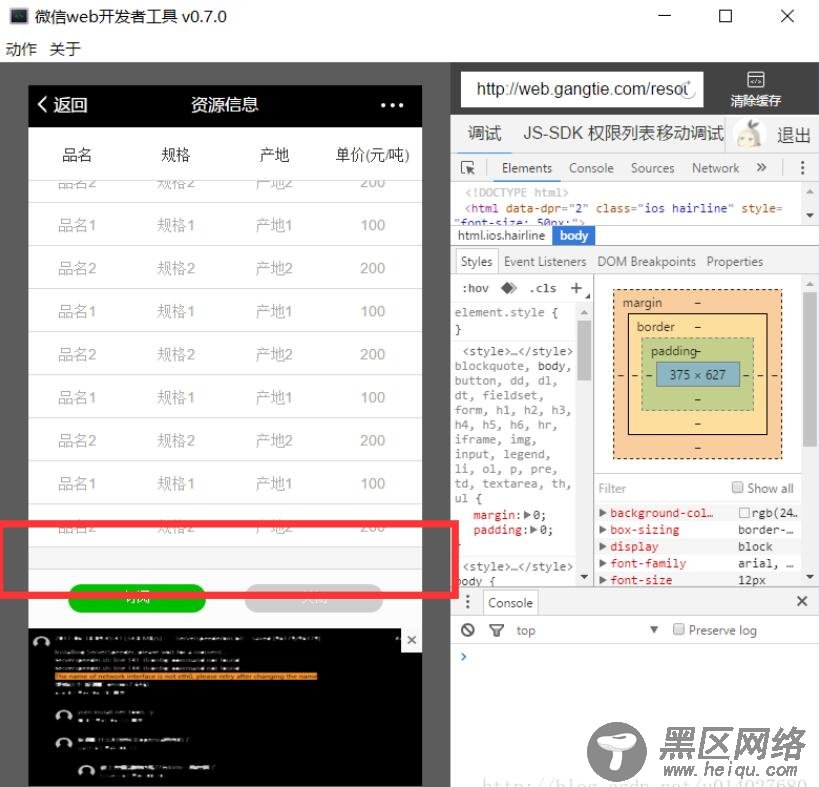Click the computed pane vertical scrollbar thumb

[x=810, y=369]
